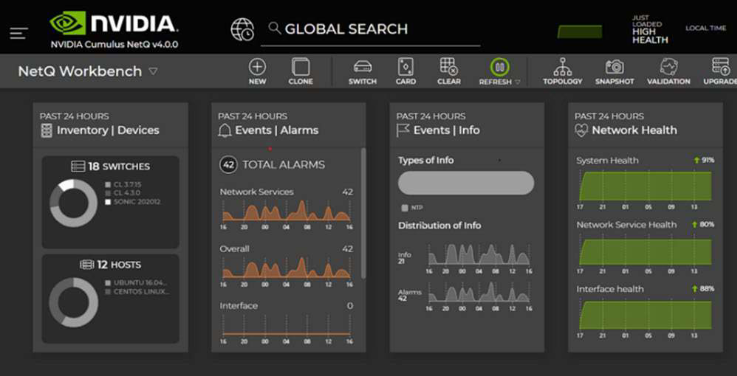Create a new workbench with NEW

point(257,71)
